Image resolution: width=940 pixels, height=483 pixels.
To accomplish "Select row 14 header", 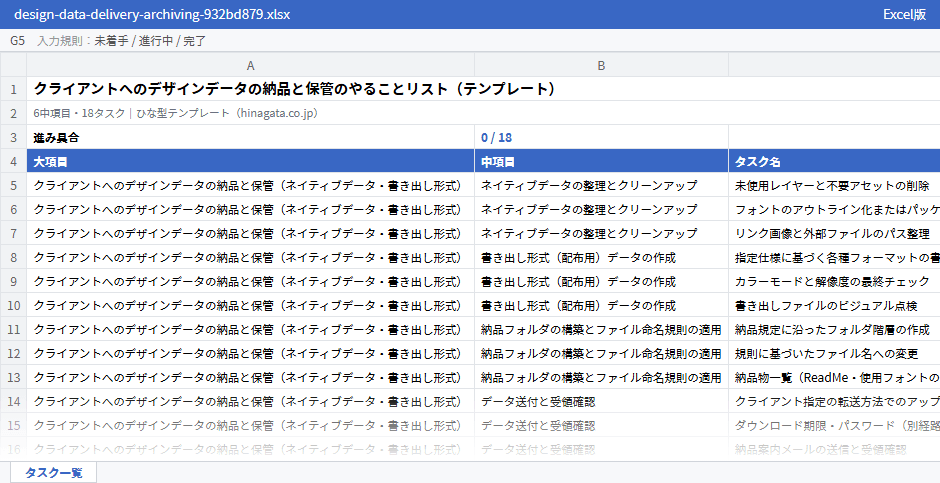I will pyautogui.click(x=13, y=402).
